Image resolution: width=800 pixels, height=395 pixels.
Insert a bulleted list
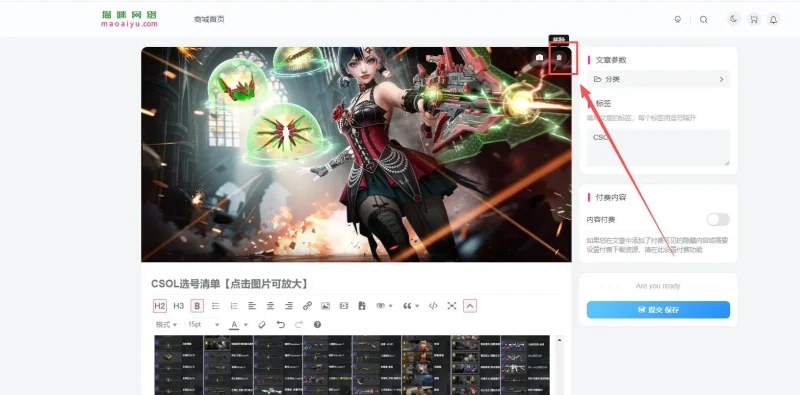pos(216,306)
